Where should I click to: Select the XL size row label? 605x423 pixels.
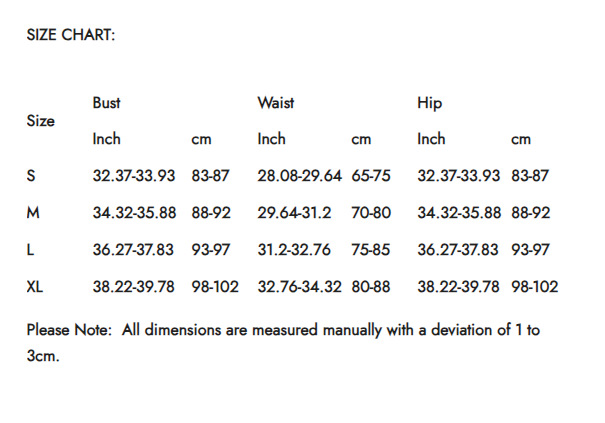(35, 287)
